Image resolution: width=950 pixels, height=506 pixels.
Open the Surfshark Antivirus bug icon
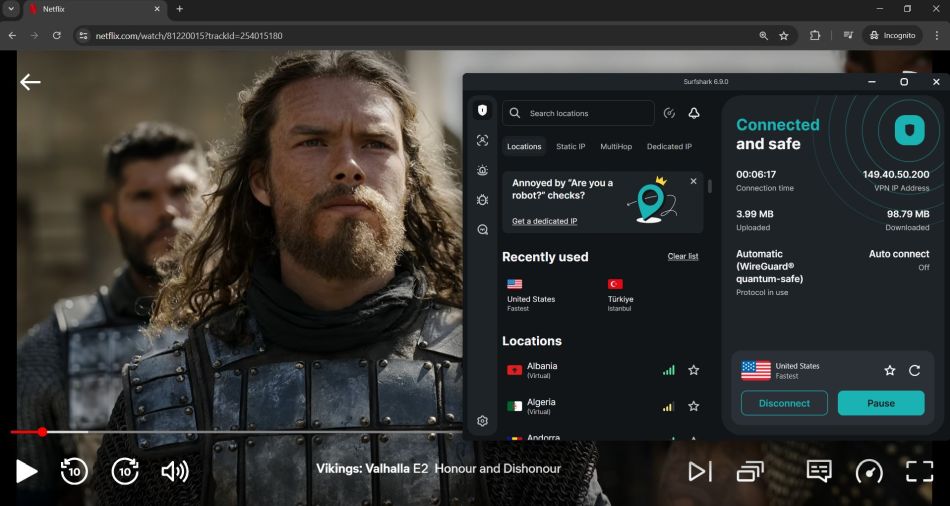[482, 200]
